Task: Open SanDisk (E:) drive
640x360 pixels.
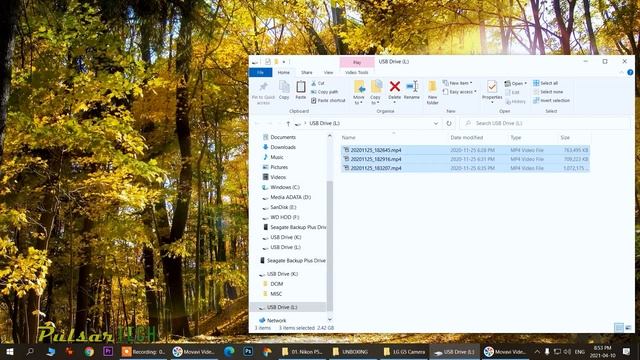Action: [283, 207]
